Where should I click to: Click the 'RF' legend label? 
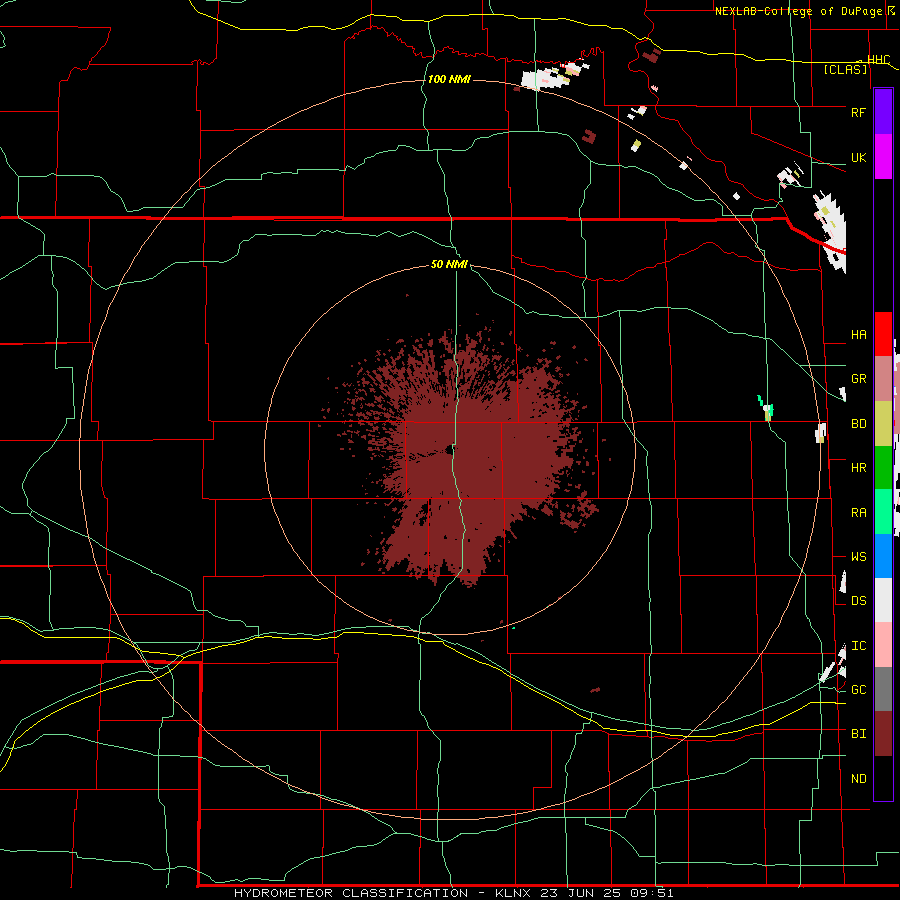click(x=858, y=112)
